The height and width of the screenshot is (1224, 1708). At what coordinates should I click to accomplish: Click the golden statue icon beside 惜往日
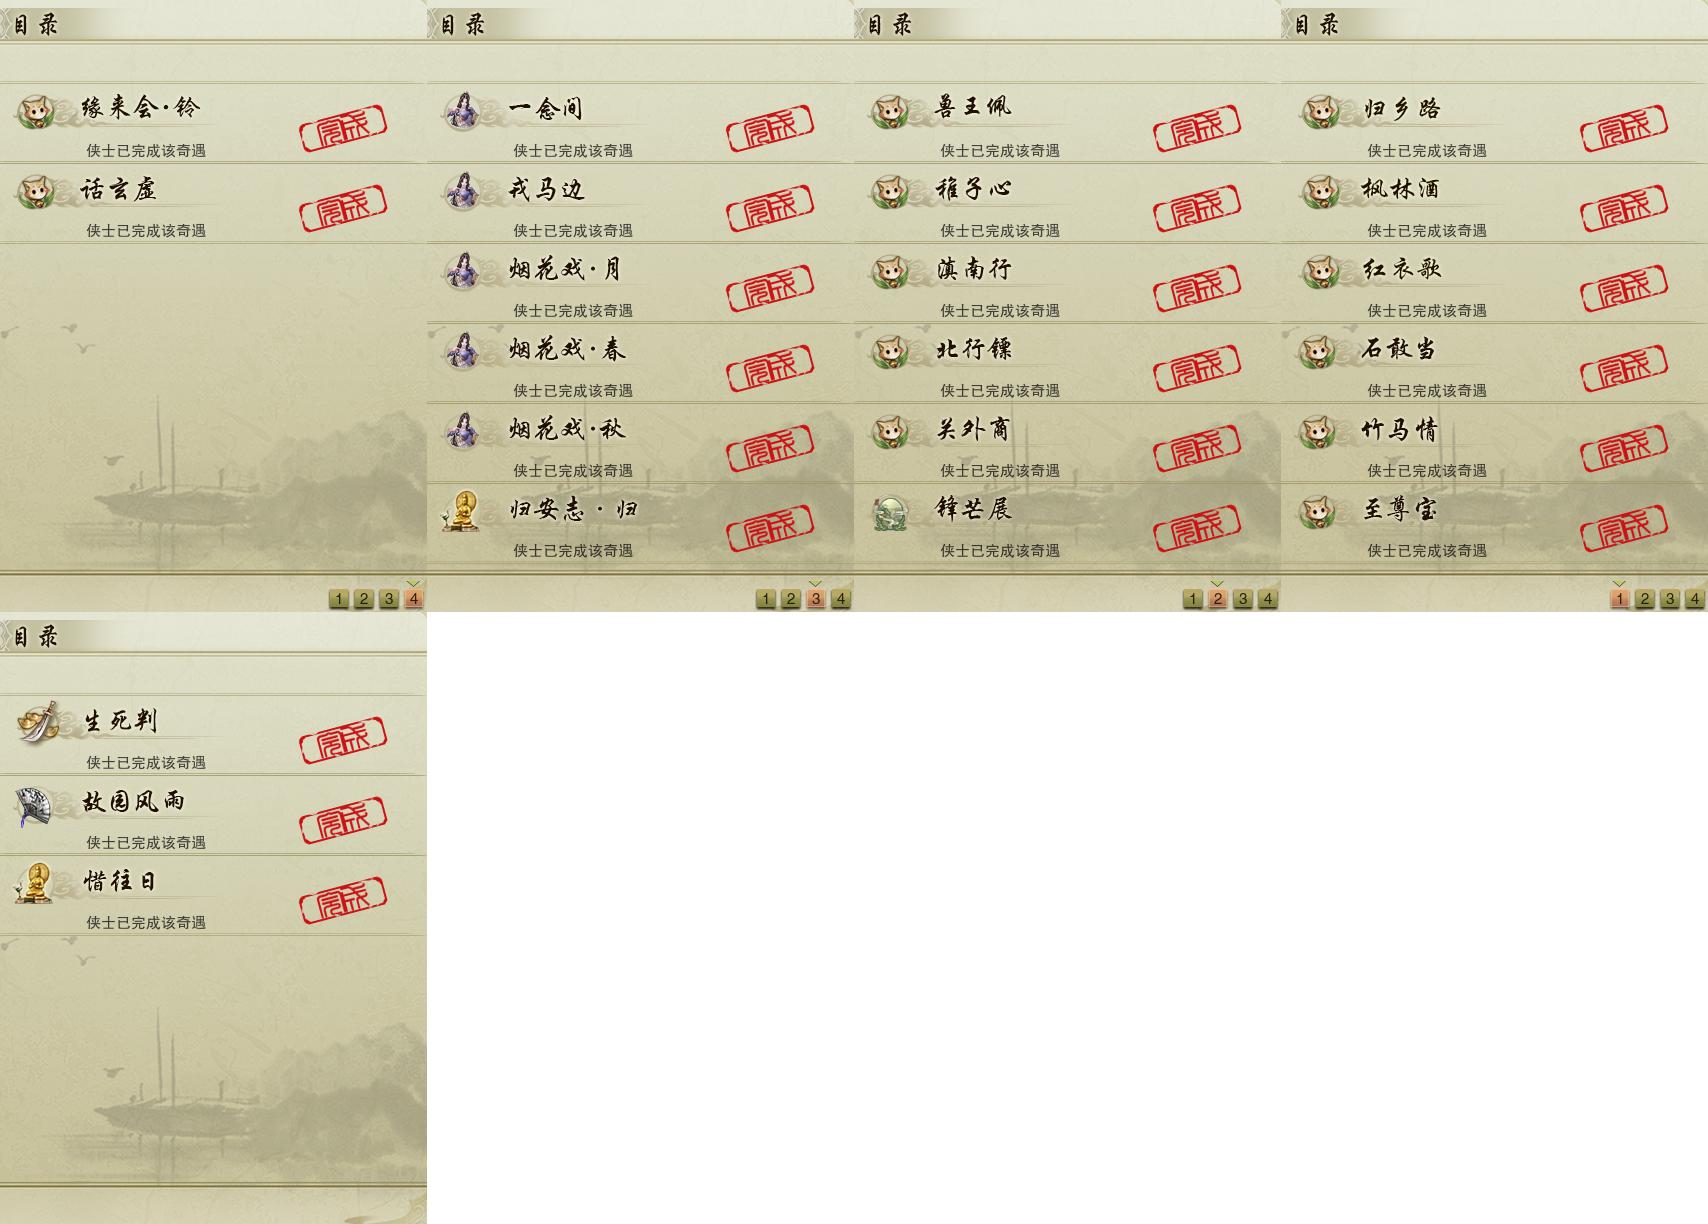36,883
